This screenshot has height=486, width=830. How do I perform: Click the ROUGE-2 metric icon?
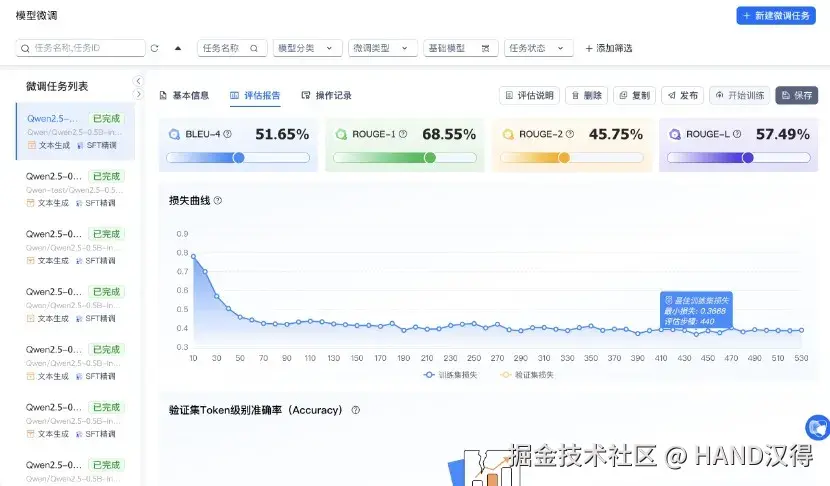pos(508,134)
